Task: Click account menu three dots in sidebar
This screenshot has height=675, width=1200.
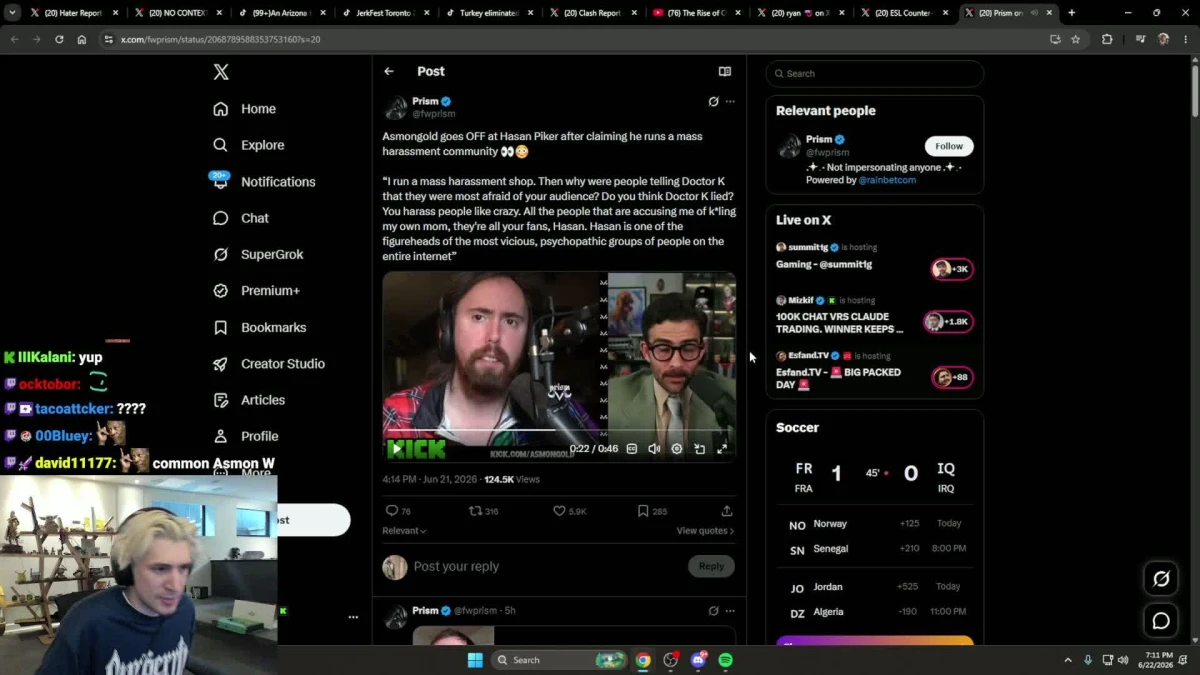Action: click(353, 617)
